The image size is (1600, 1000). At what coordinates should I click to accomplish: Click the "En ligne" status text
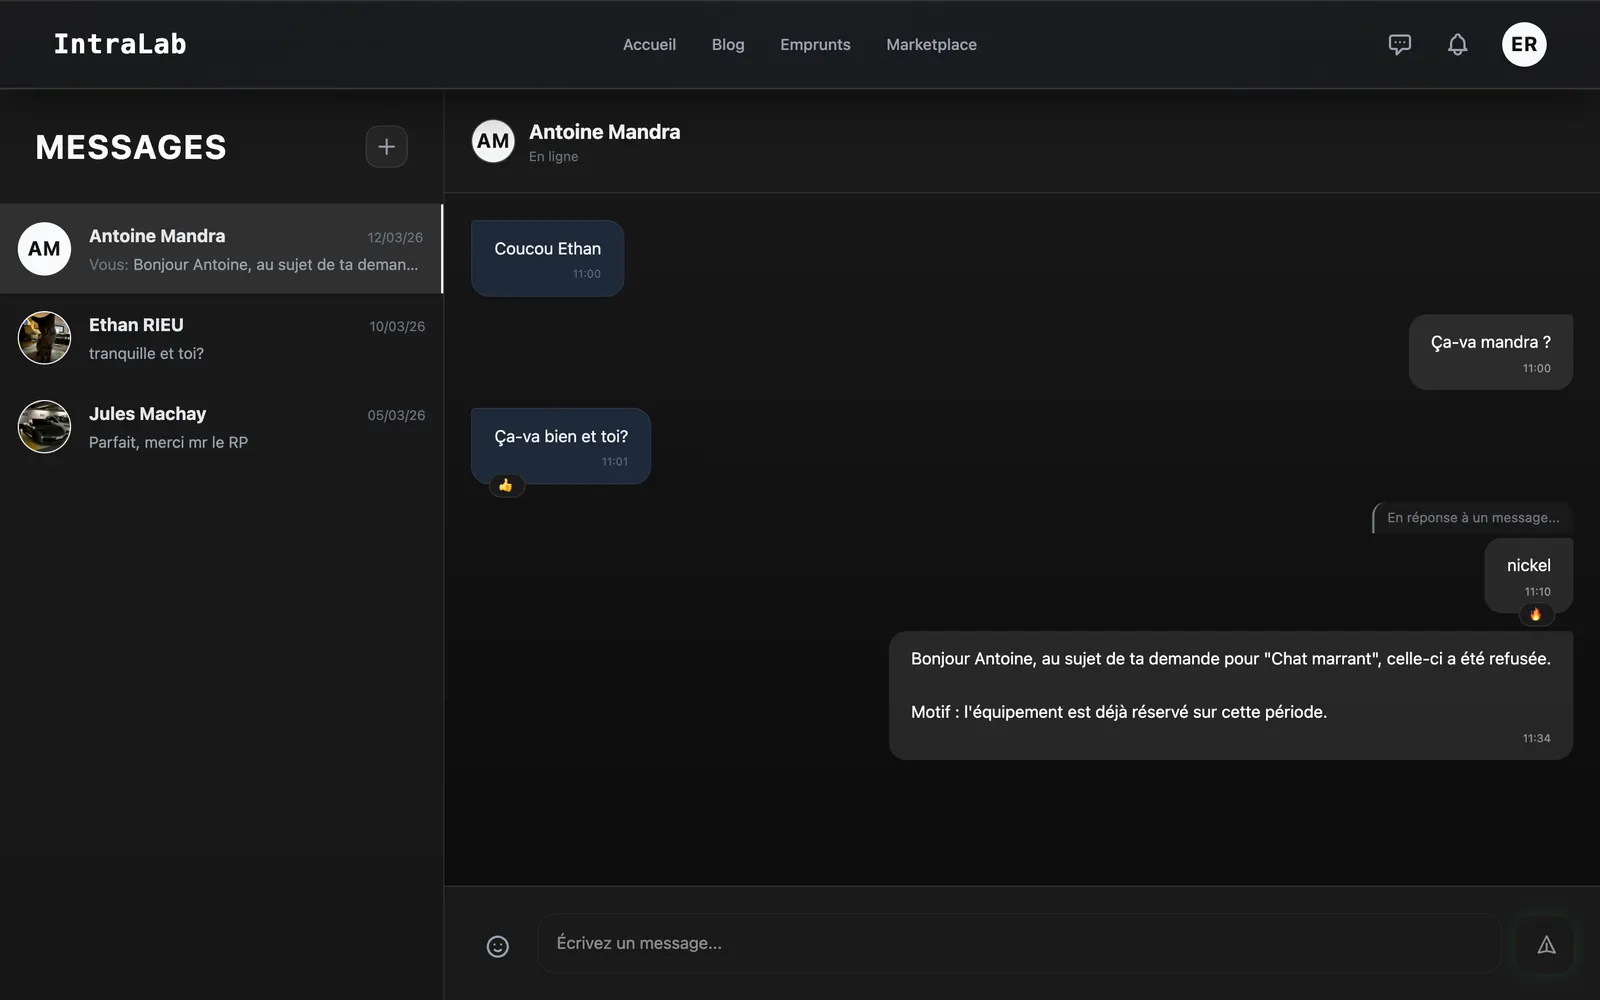point(553,157)
